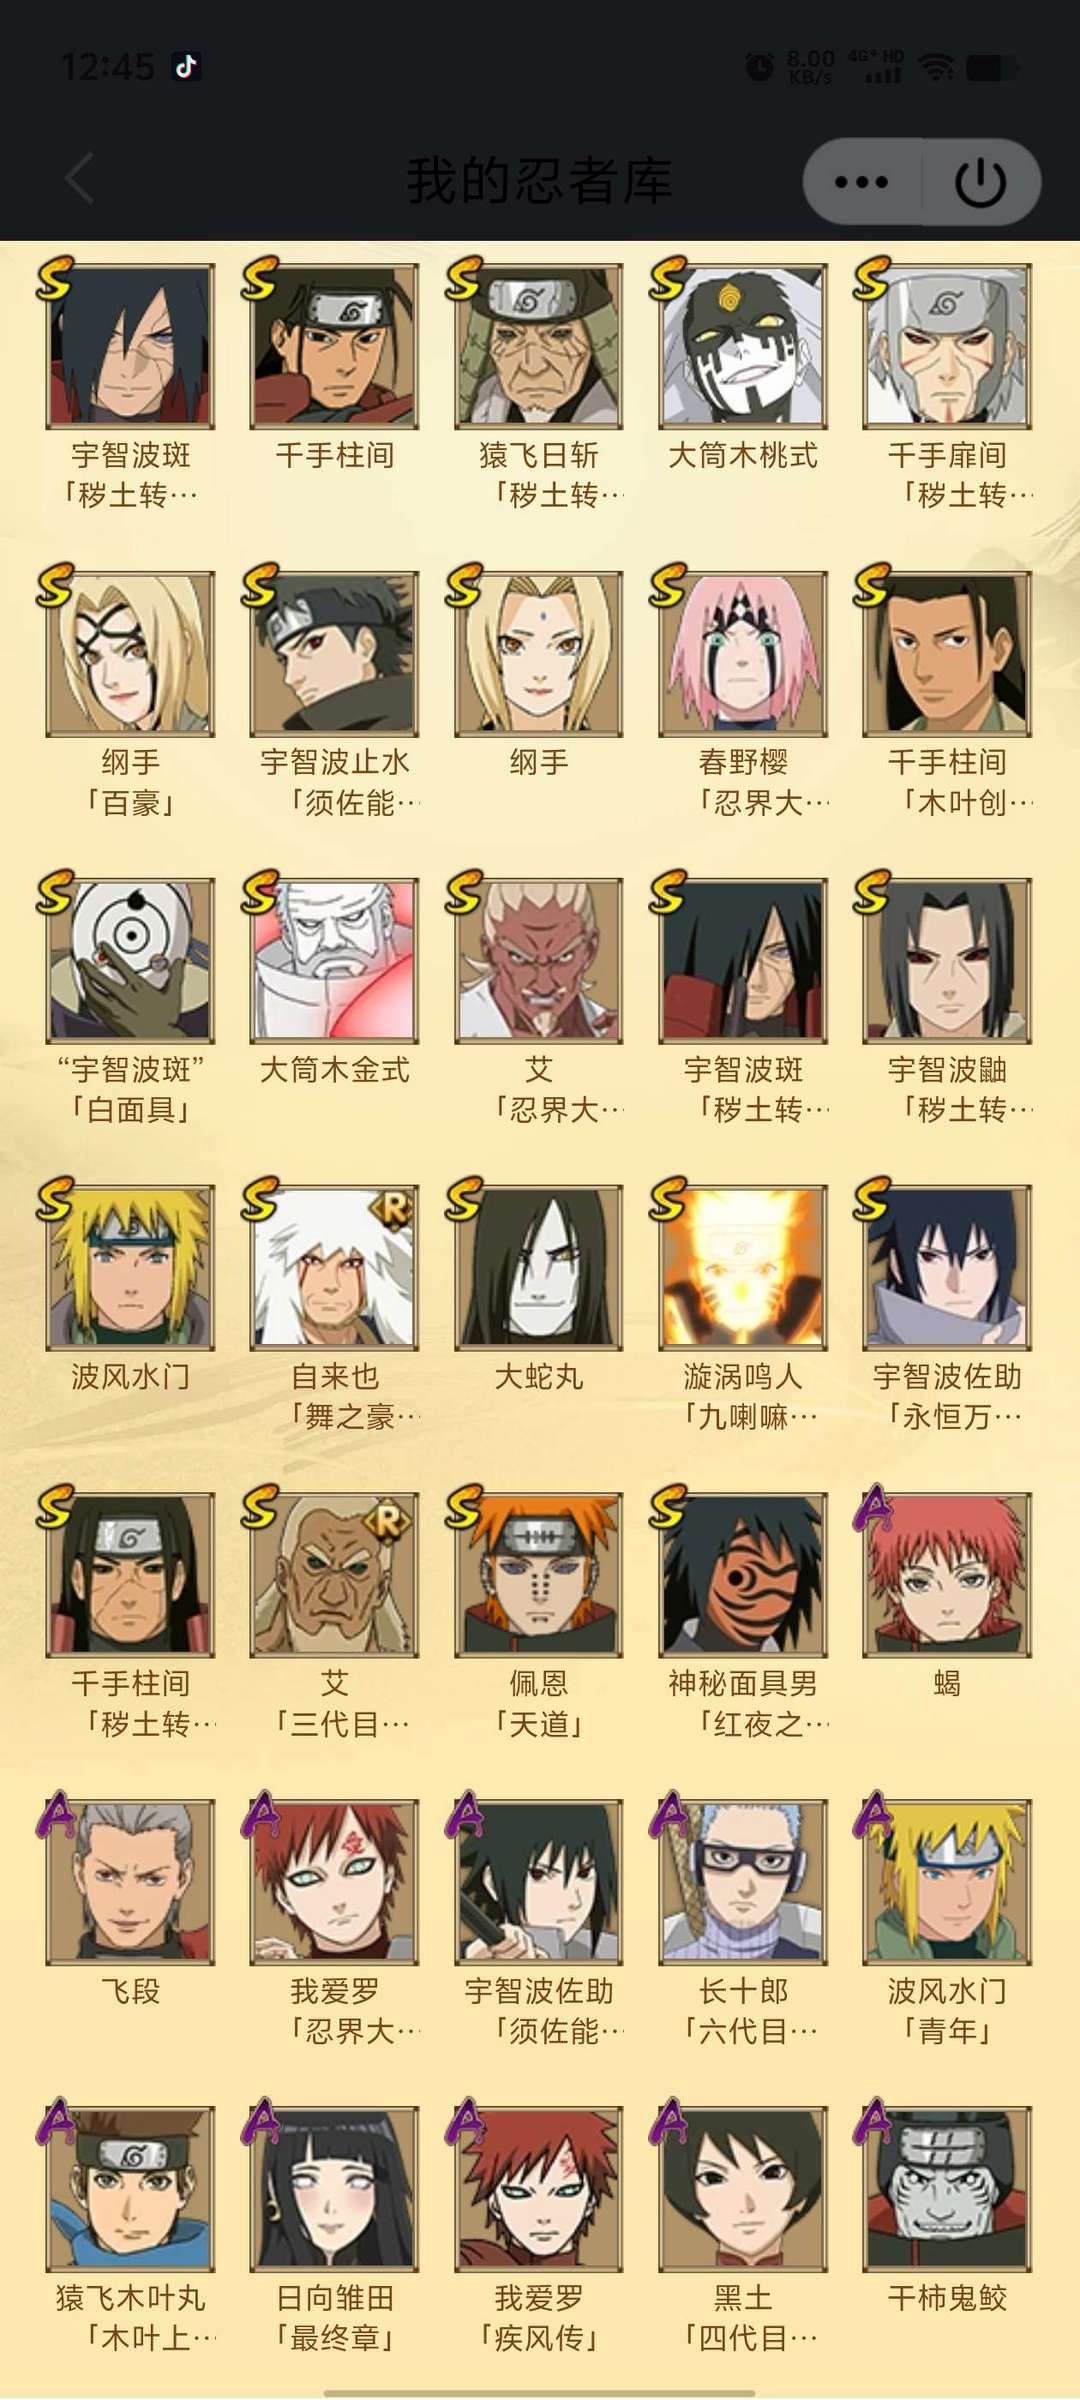Tap the power close mini-program icon
The width and height of the screenshot is (1080, 2400).
(980, 182)
